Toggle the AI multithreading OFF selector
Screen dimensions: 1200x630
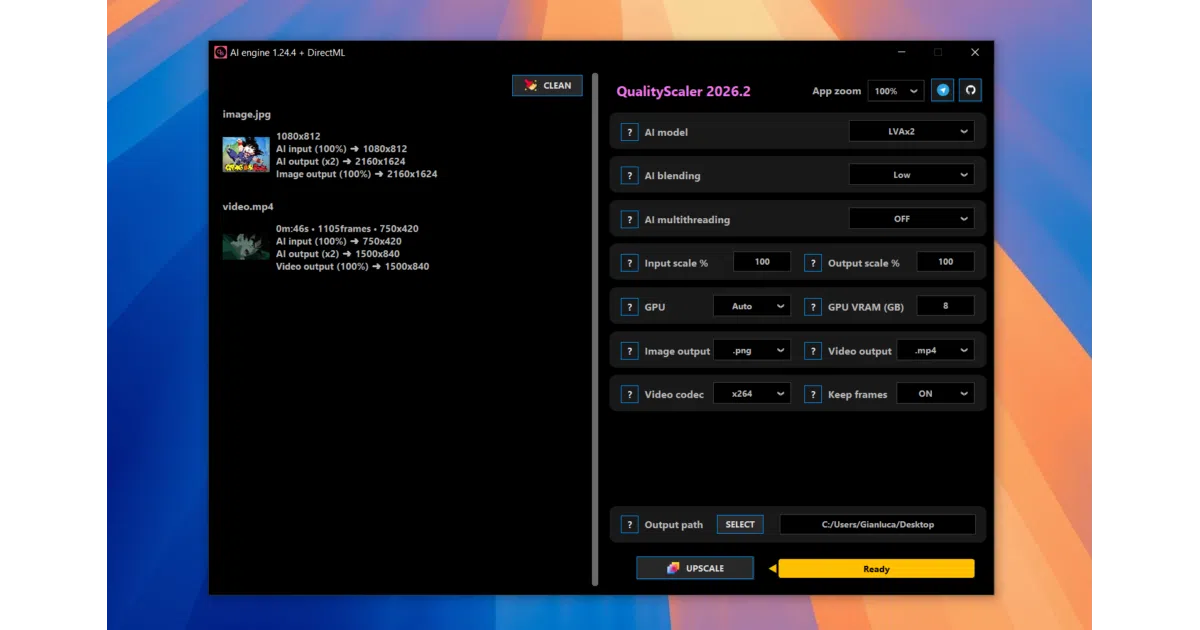pos(911,218)
